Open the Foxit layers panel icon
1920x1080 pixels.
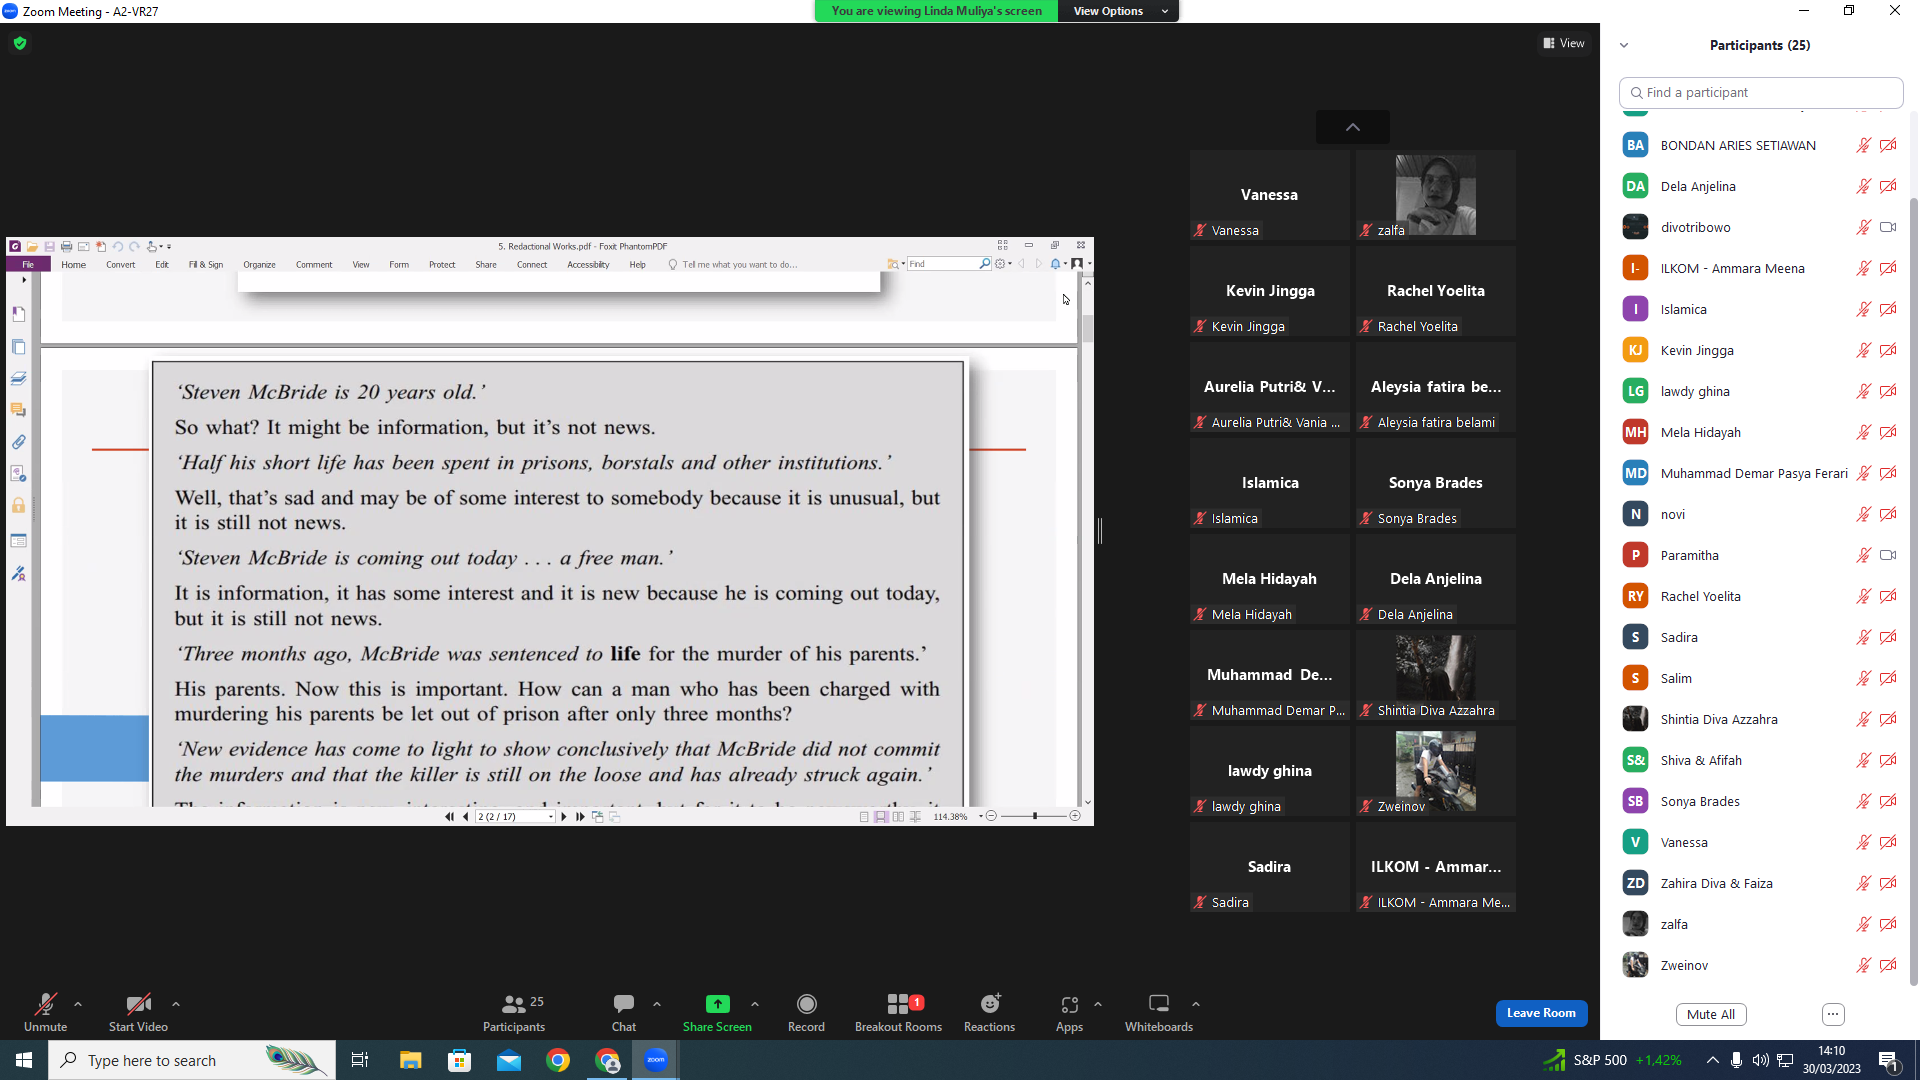point(18,378)
